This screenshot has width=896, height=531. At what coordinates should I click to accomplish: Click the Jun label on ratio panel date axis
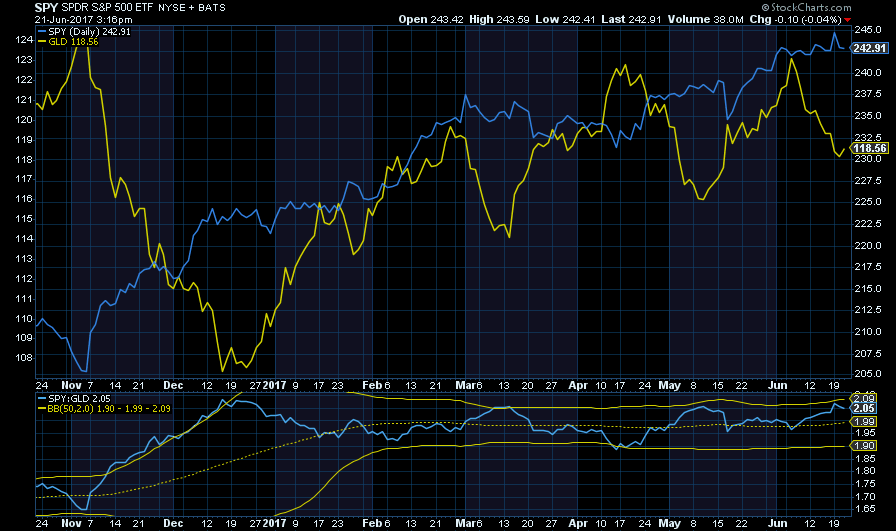(777, 523)
